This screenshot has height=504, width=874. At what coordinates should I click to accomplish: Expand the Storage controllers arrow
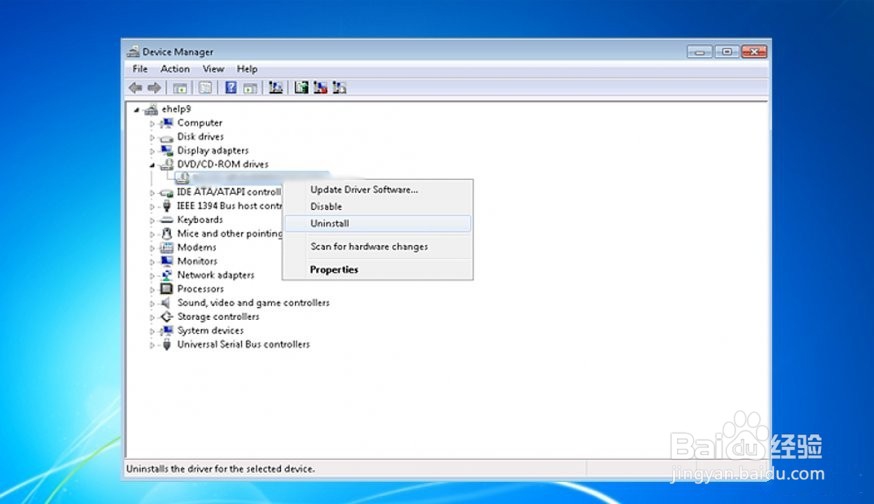[x=152, y=317]
